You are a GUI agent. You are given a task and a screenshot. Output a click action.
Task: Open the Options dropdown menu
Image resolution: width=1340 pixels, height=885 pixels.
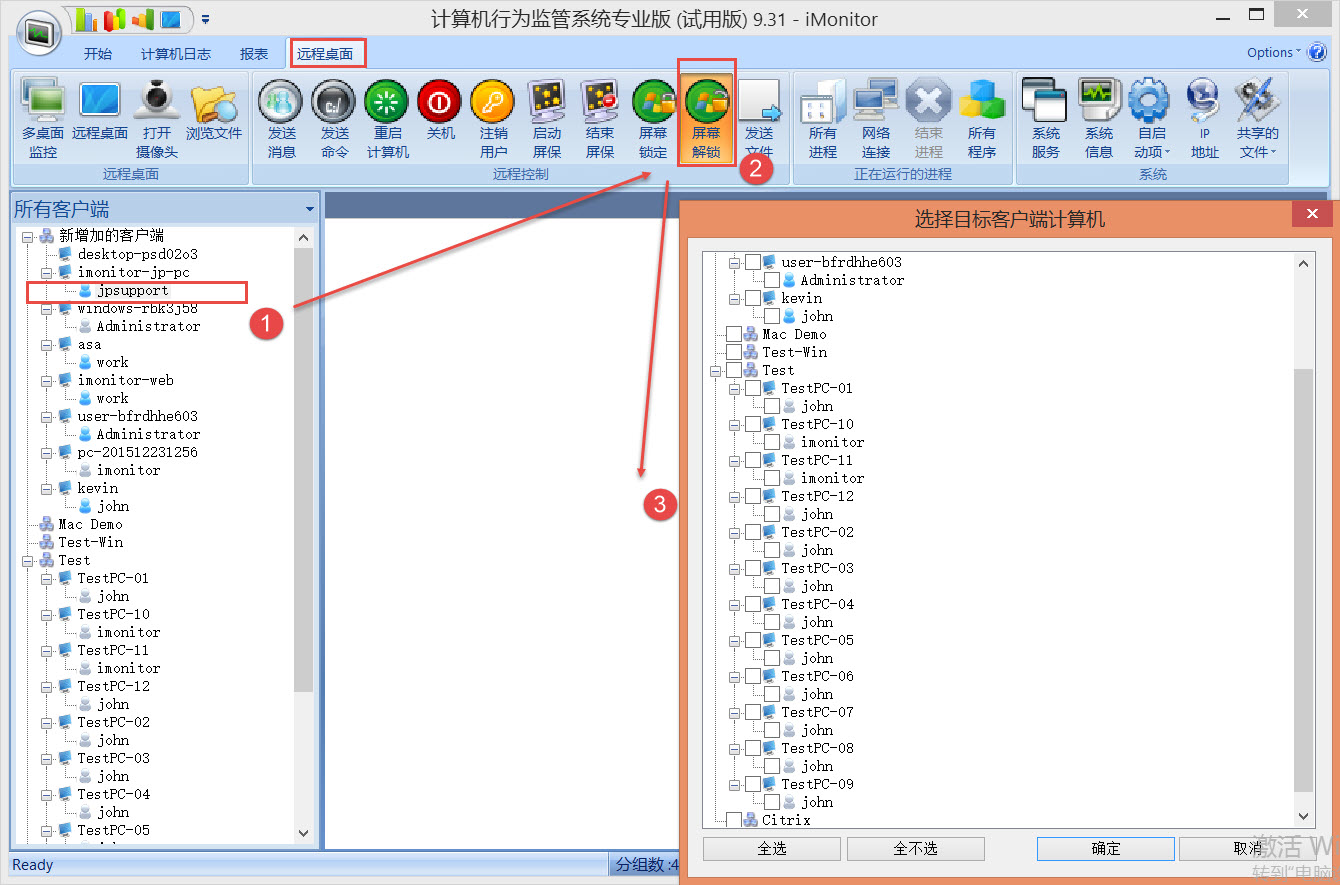(x=1274, y=52)
